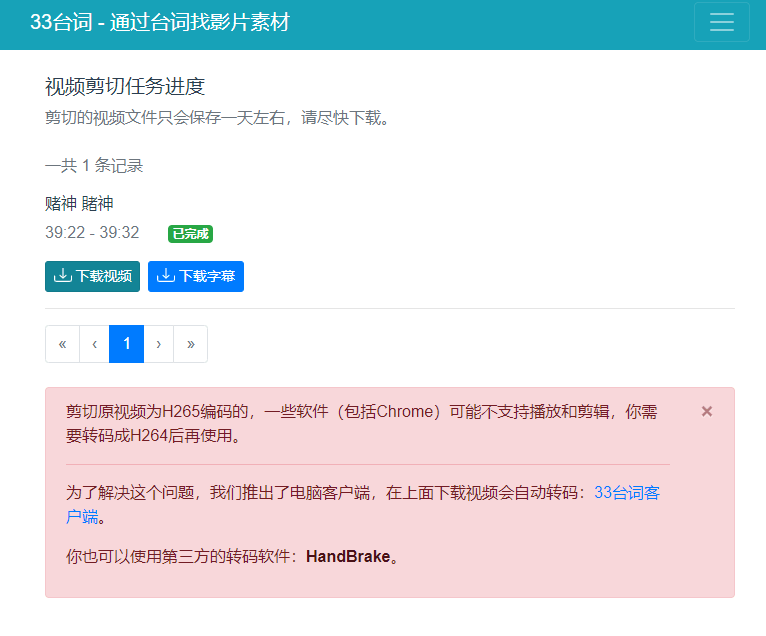Click the download icon on 下载字幕
Screen dimensions: 766x636
pos(166,276)
